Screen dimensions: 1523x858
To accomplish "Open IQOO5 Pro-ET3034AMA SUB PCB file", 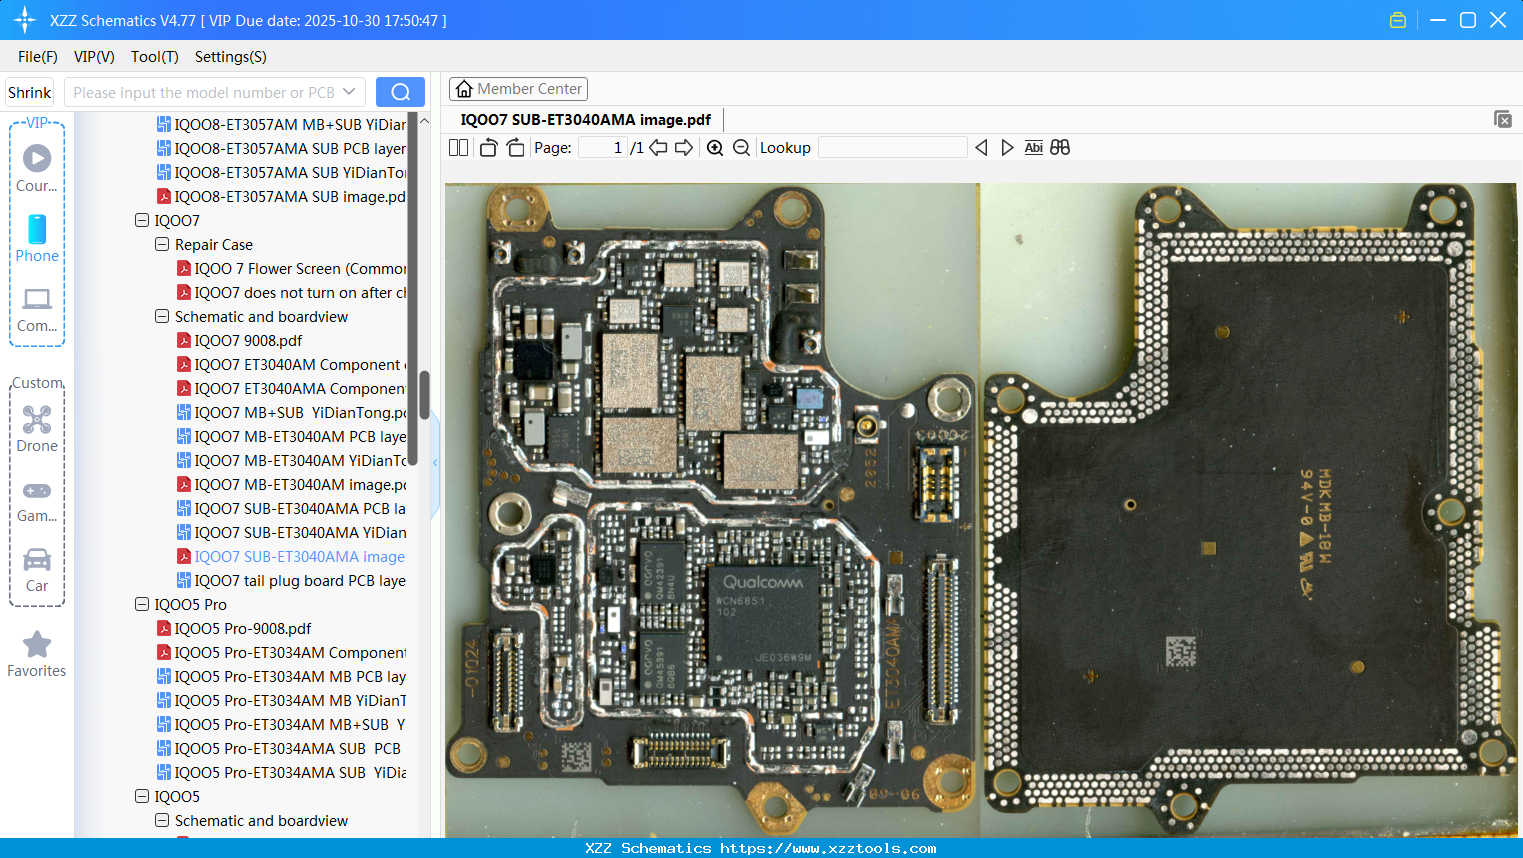I will tap(287, 748).
